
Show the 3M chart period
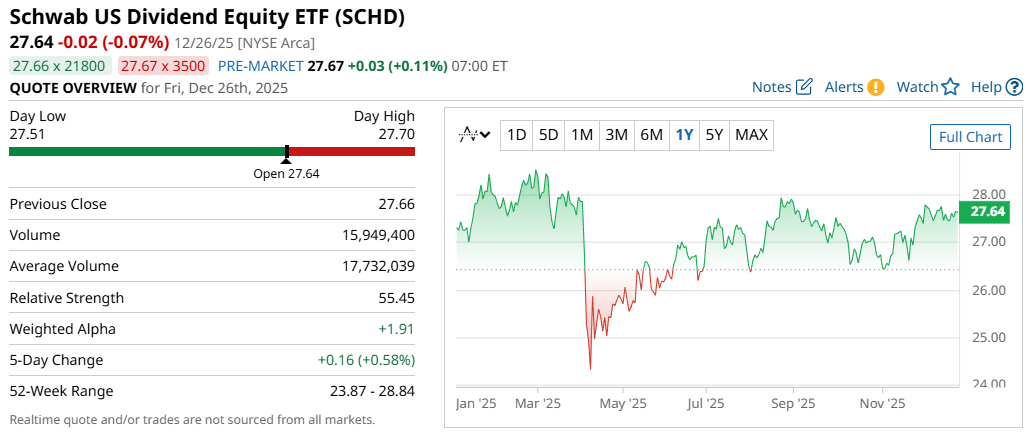616,135
